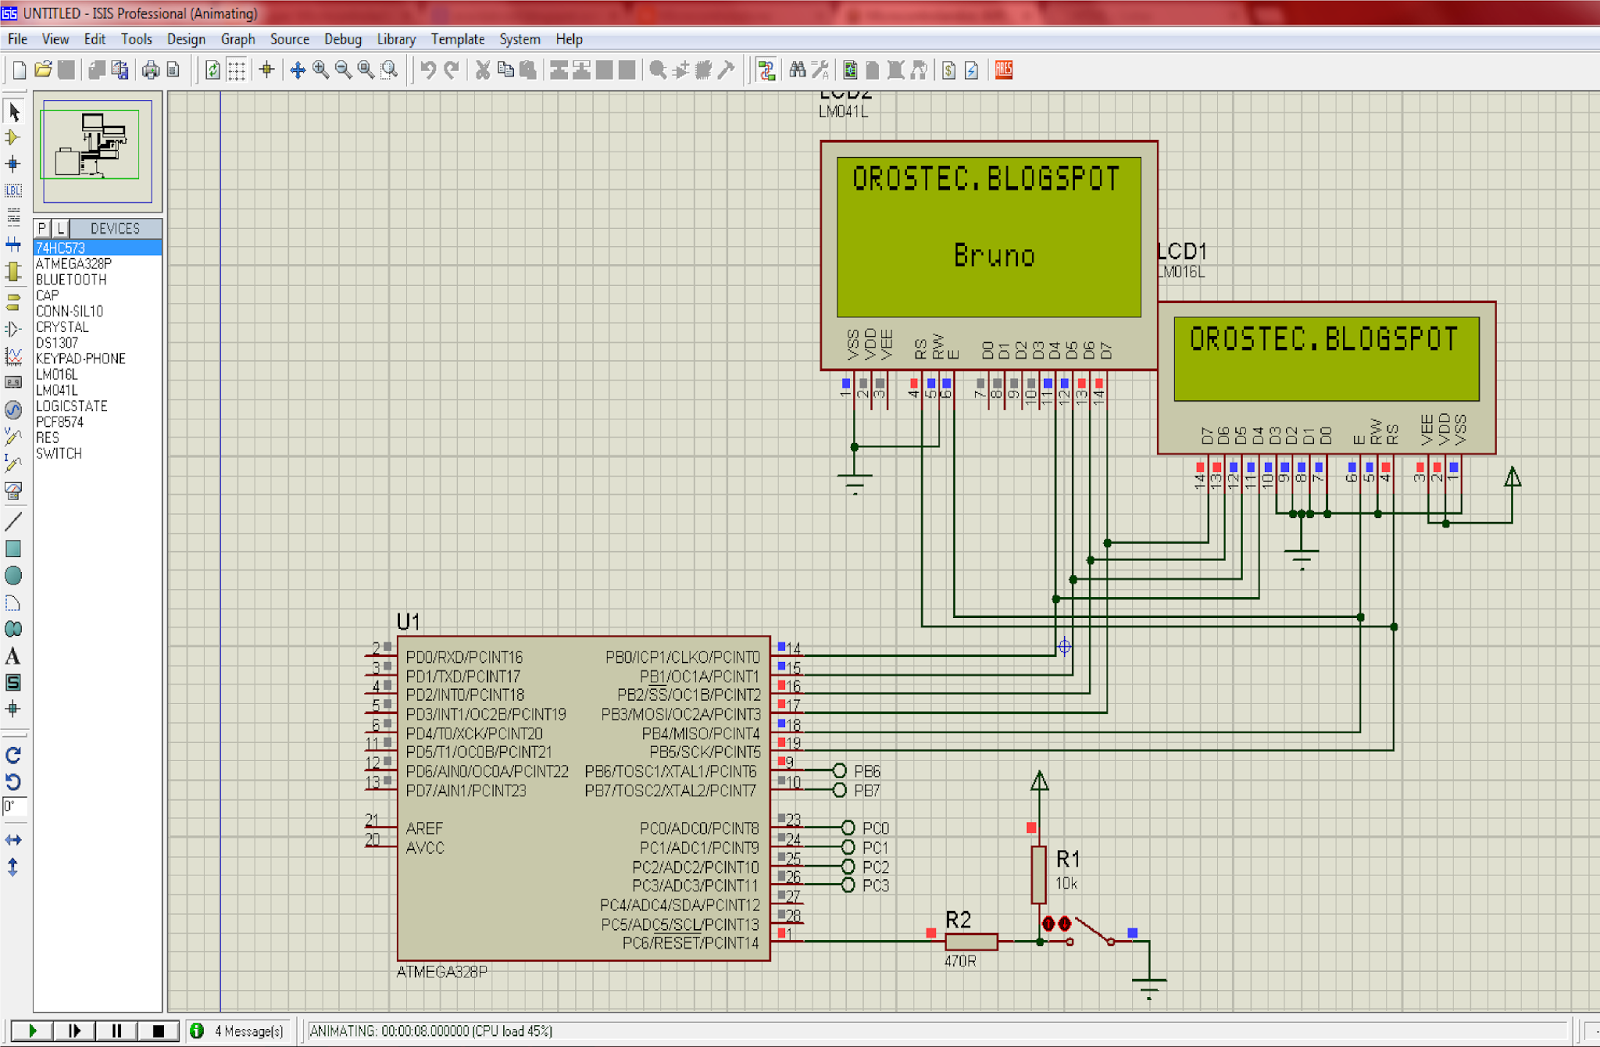
Task: Select the 2D Graphics Text tool
Action: [x=13, y=657]
